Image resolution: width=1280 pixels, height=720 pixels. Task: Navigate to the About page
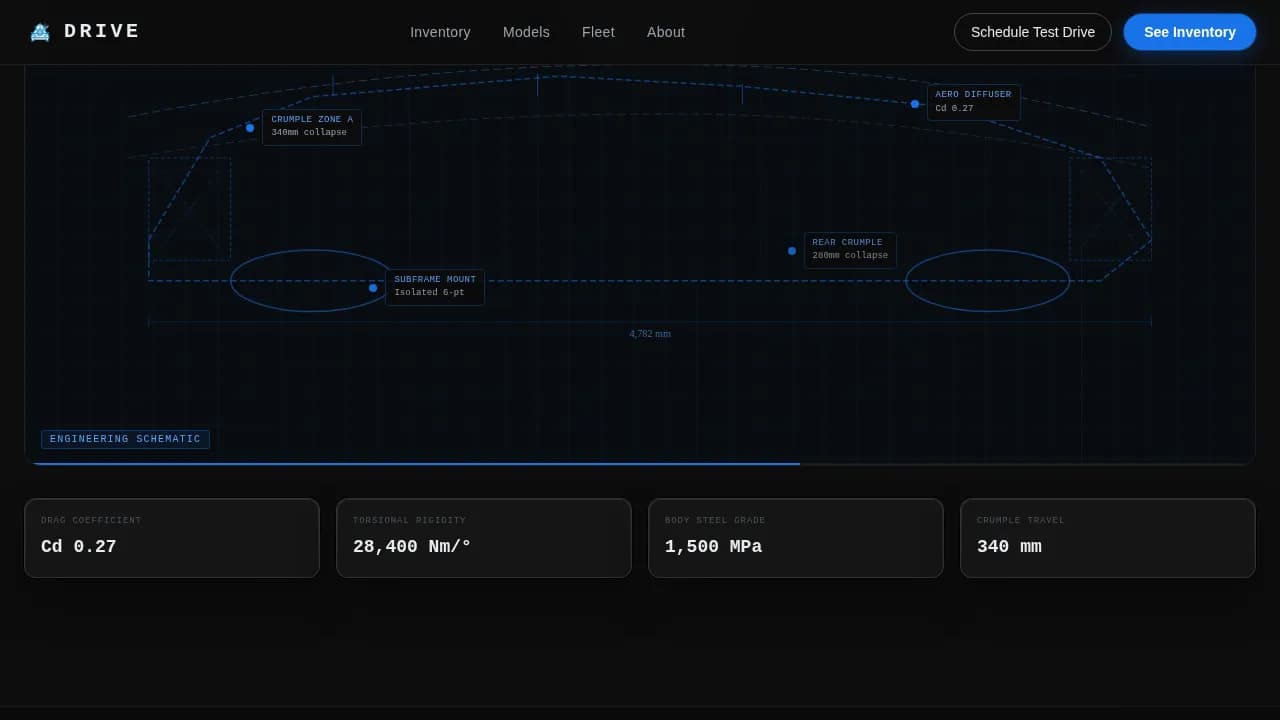666,32
